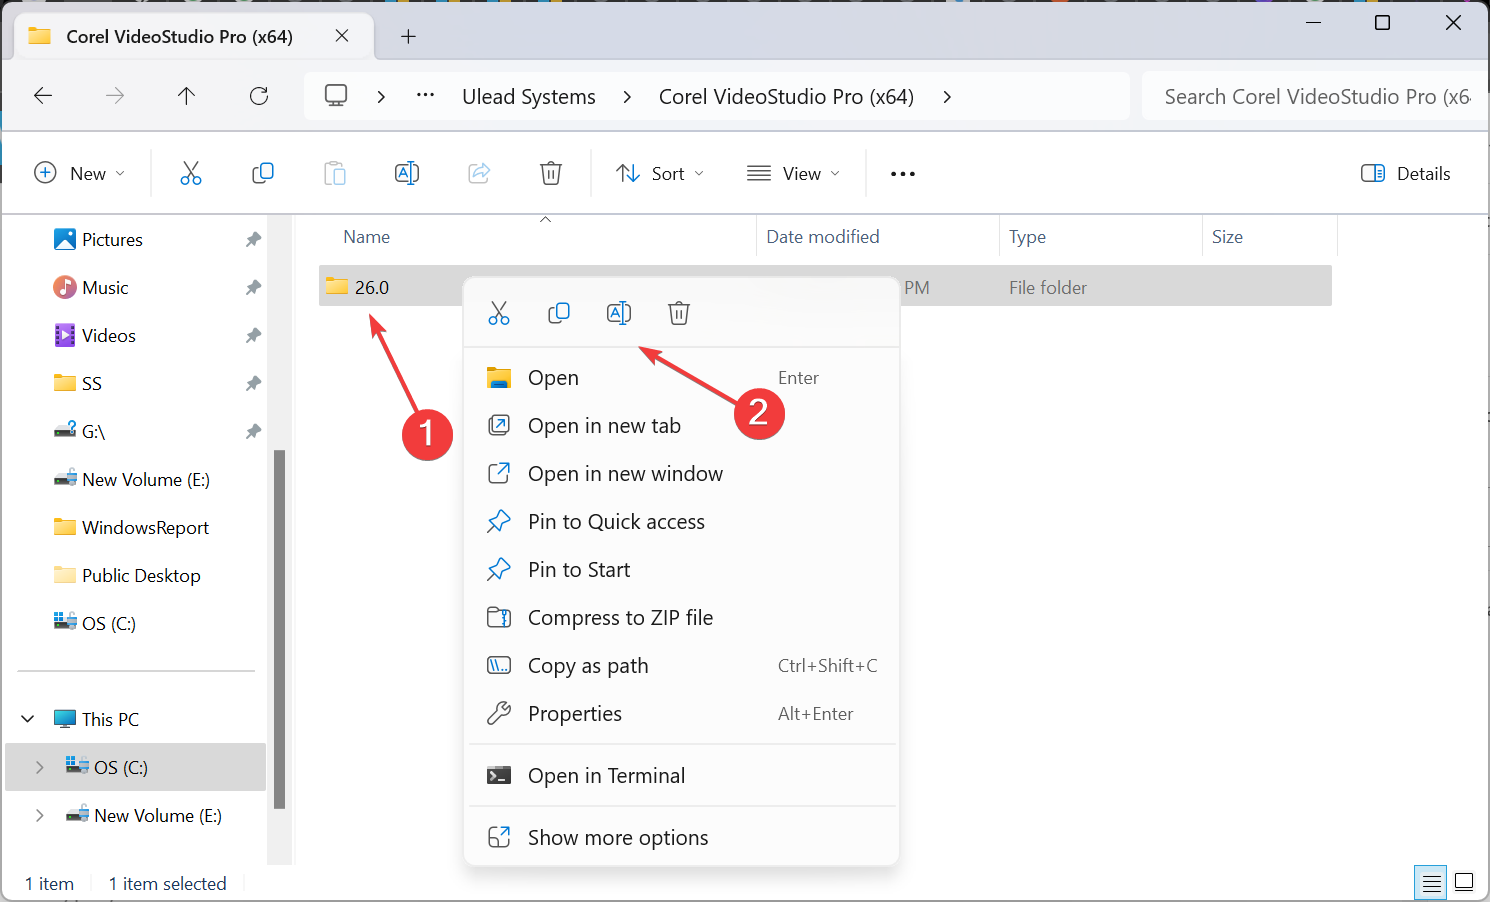Unpin Music using its pin icon

(253, 288)
